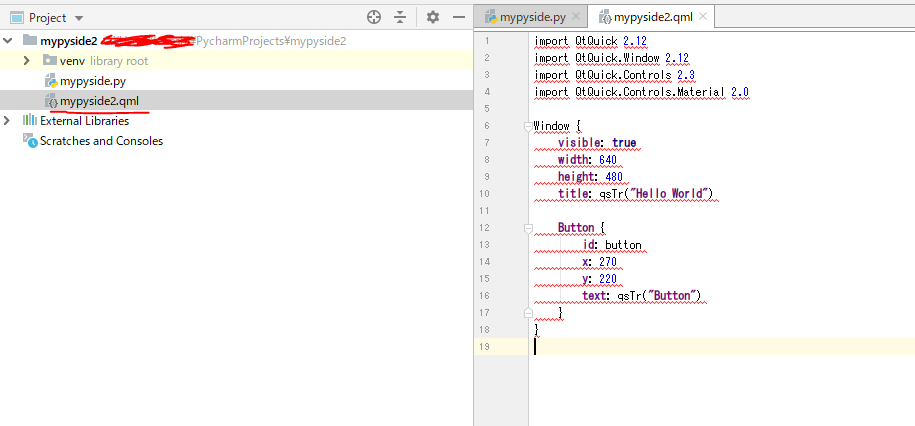Viewport: 915px width, 426px height.
Task: Collapse all nodes with the collapse icon
Action: 400,18
